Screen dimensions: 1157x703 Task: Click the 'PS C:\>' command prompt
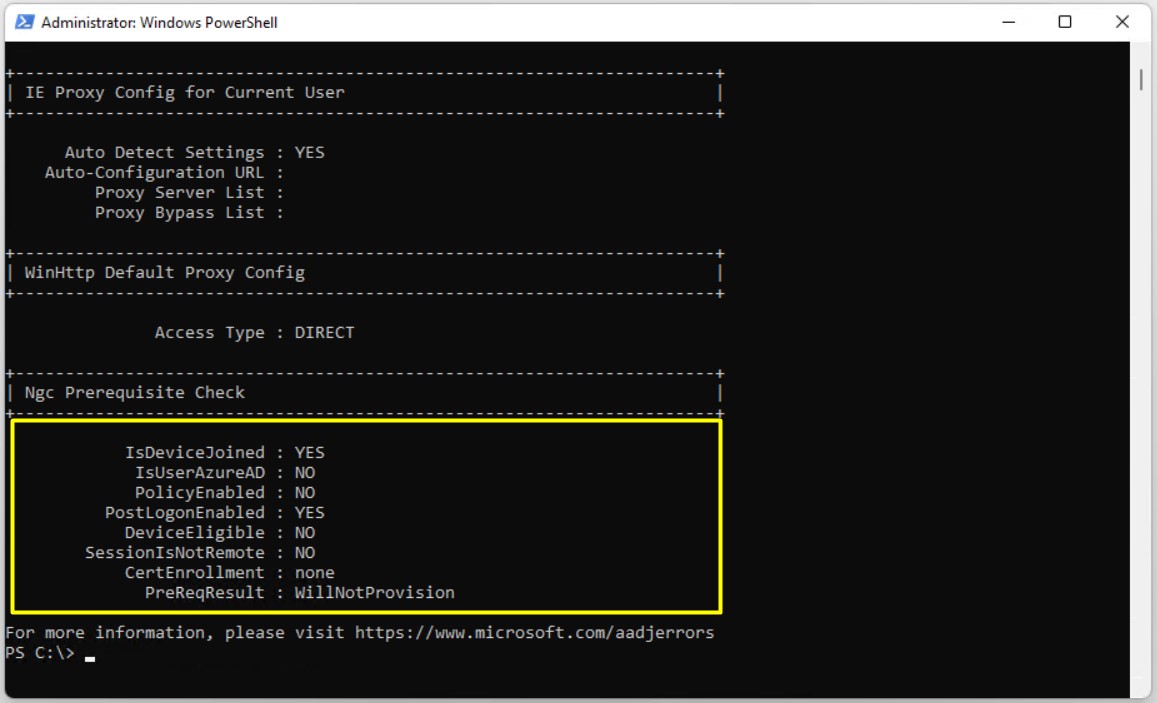click(40, 653)
